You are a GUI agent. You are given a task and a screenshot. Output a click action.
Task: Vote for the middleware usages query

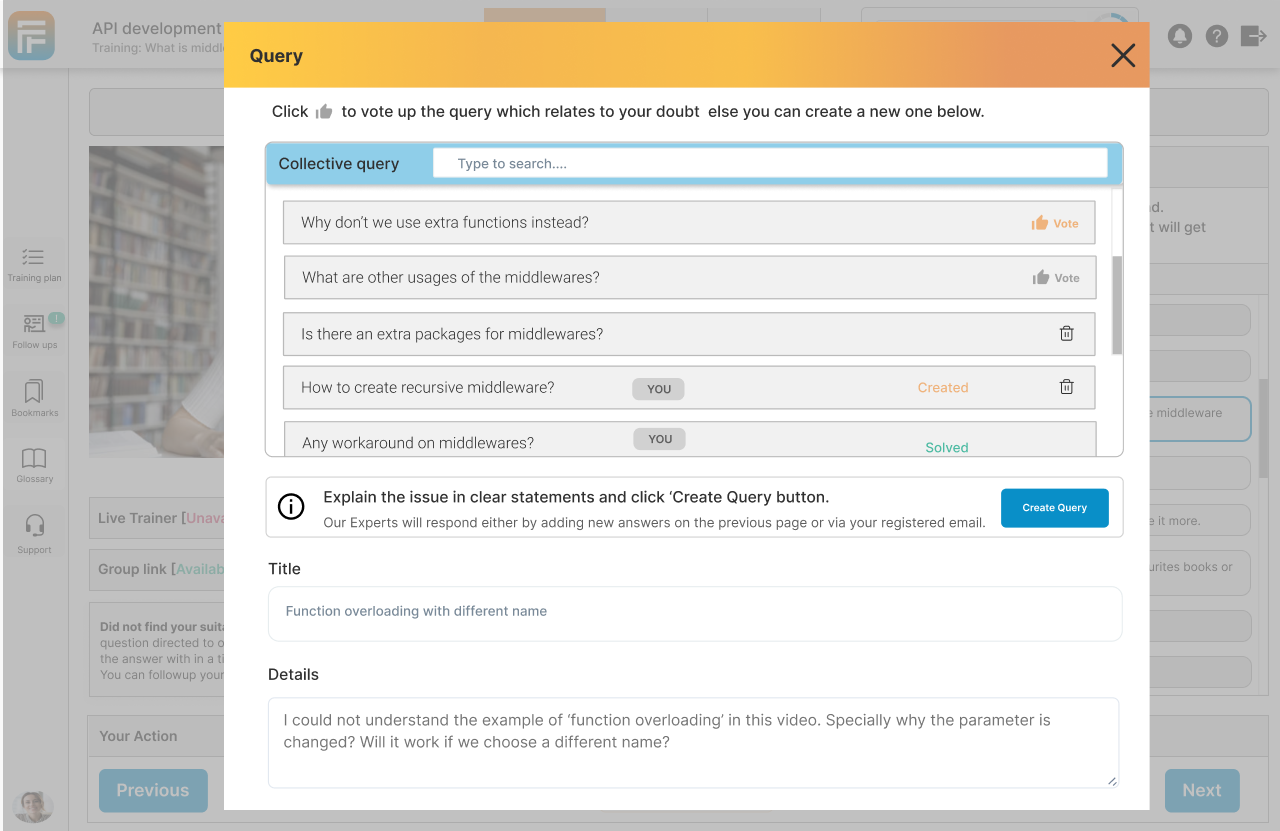(x=1056, y=277)
